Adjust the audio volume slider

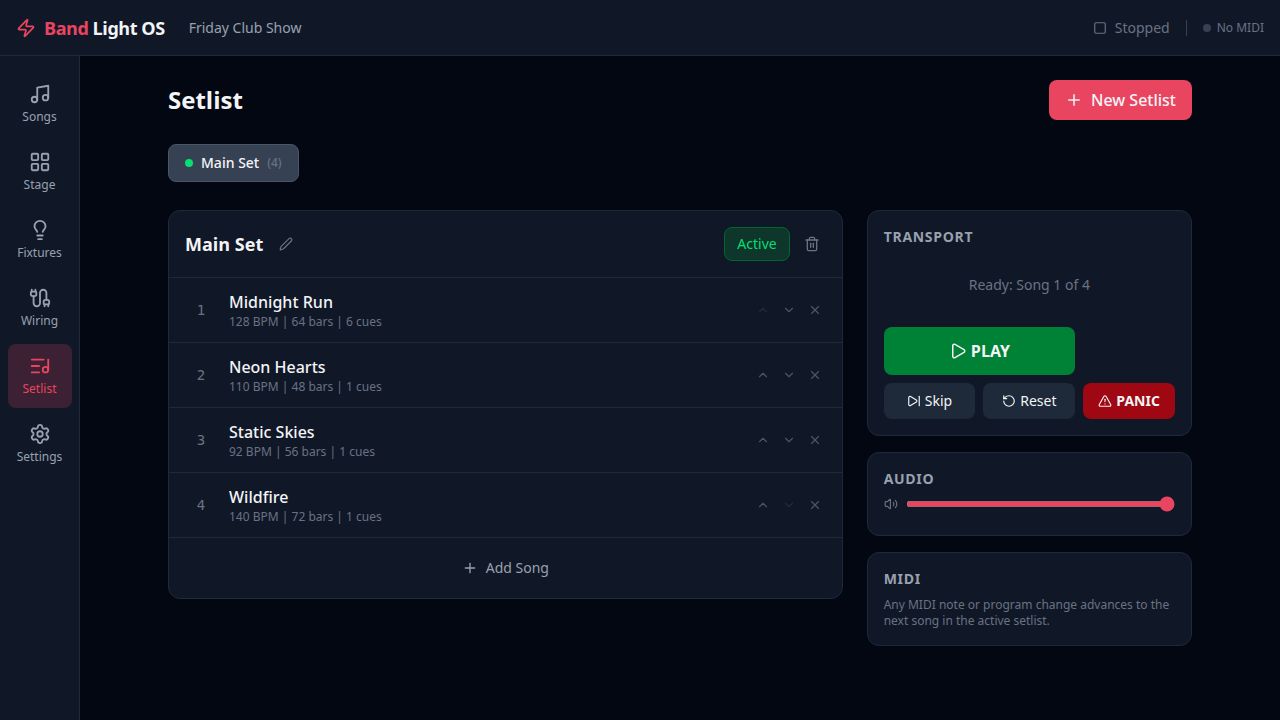click(x=1040, y=504)
